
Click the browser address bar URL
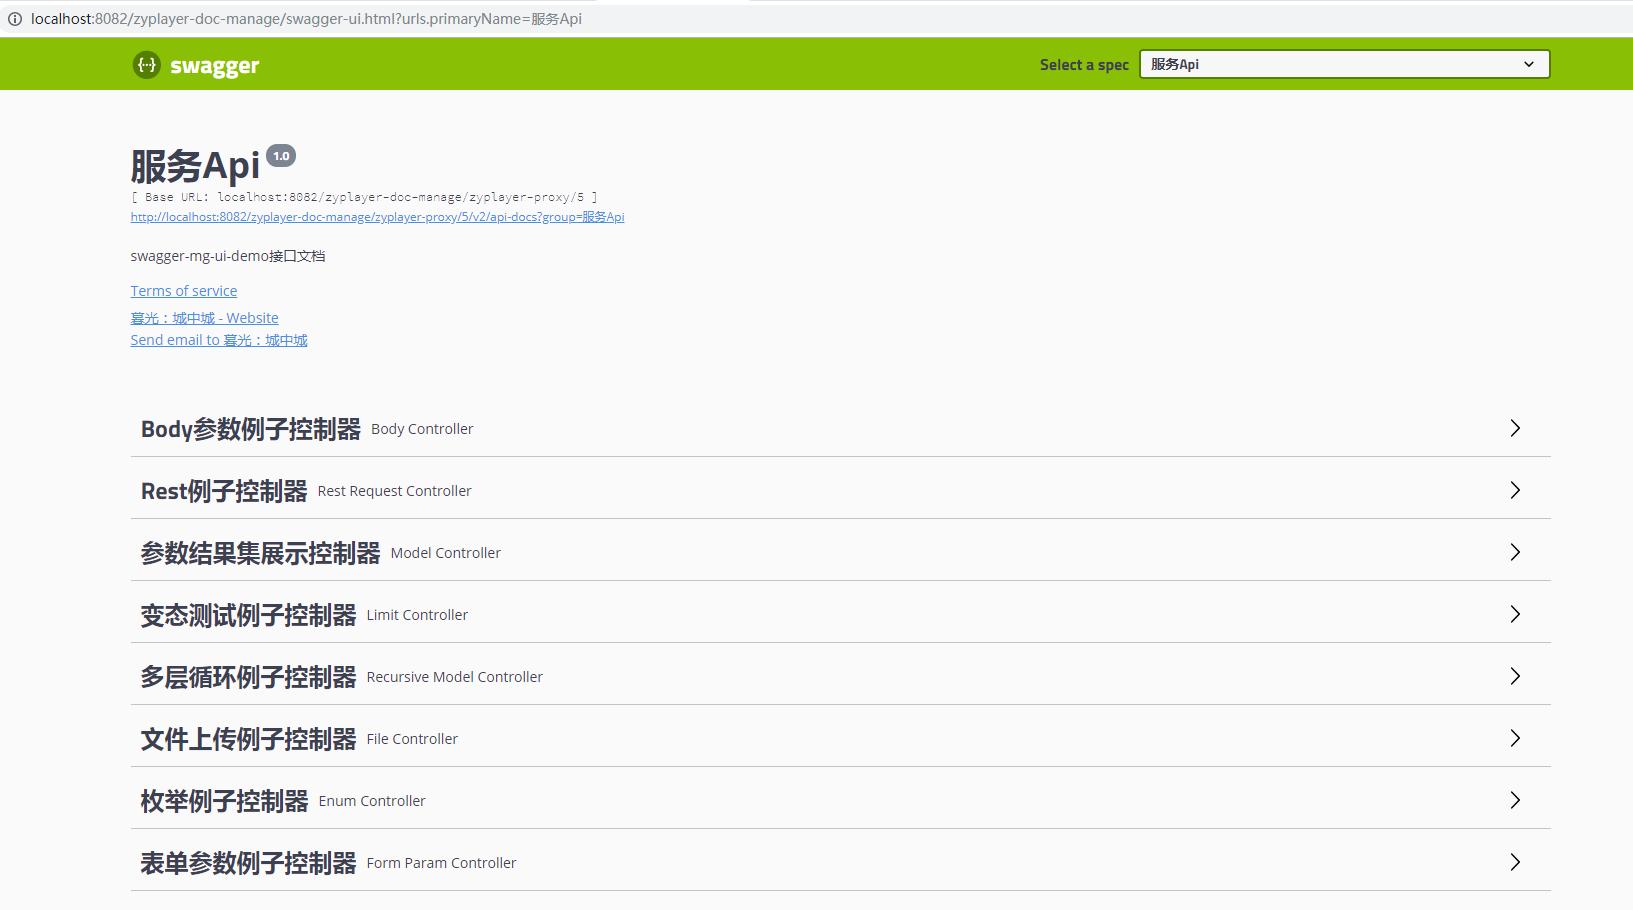pyautogui.click(x=306, y=19)
